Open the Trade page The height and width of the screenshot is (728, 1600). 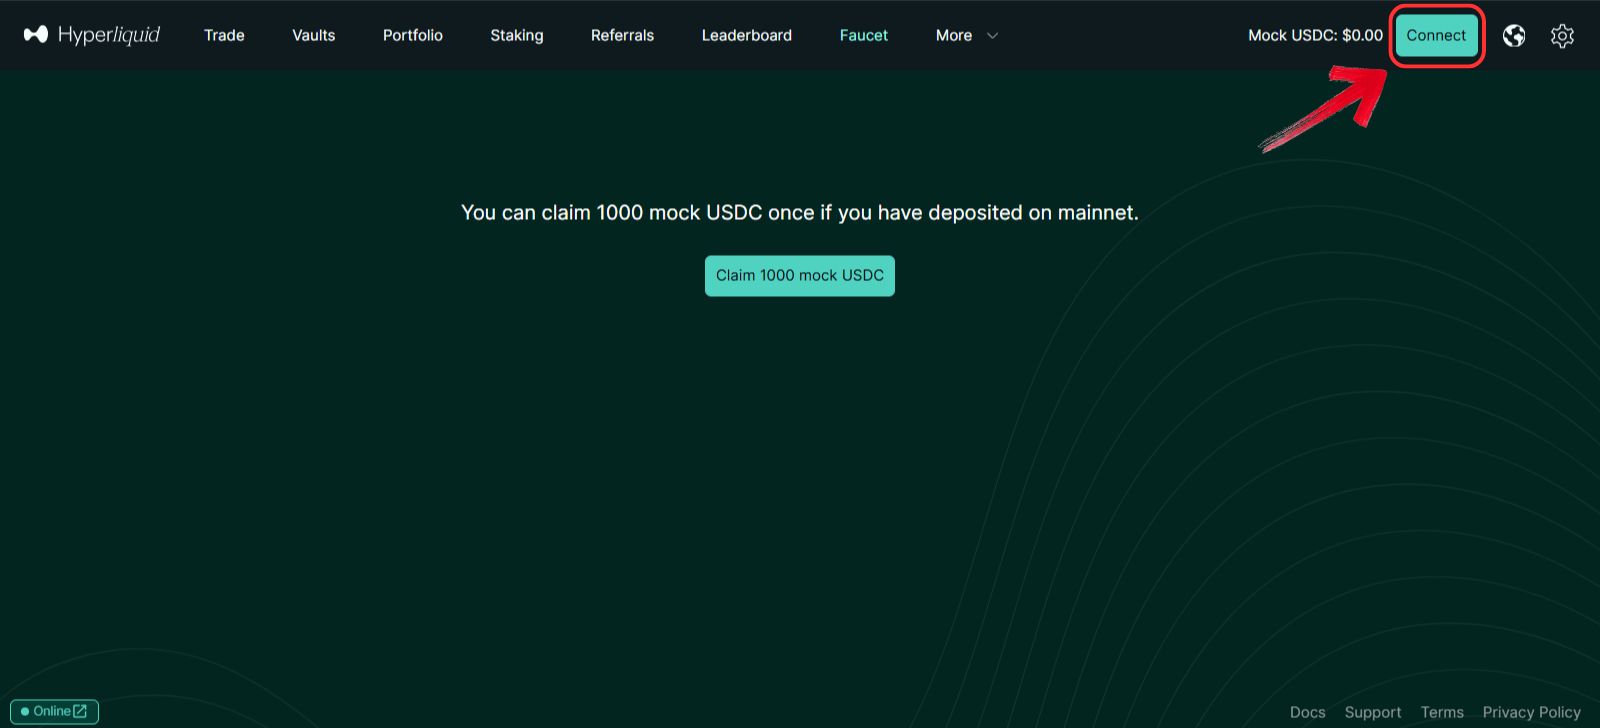click(224, 35)
